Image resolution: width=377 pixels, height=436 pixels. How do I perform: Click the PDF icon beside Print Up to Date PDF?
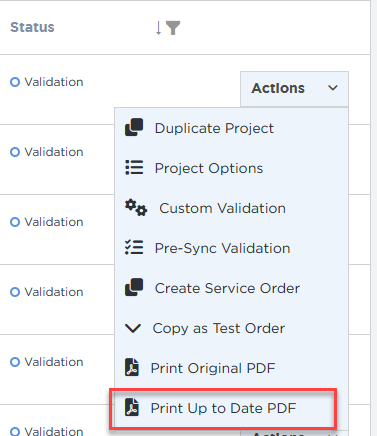click(x=132, y=407)
